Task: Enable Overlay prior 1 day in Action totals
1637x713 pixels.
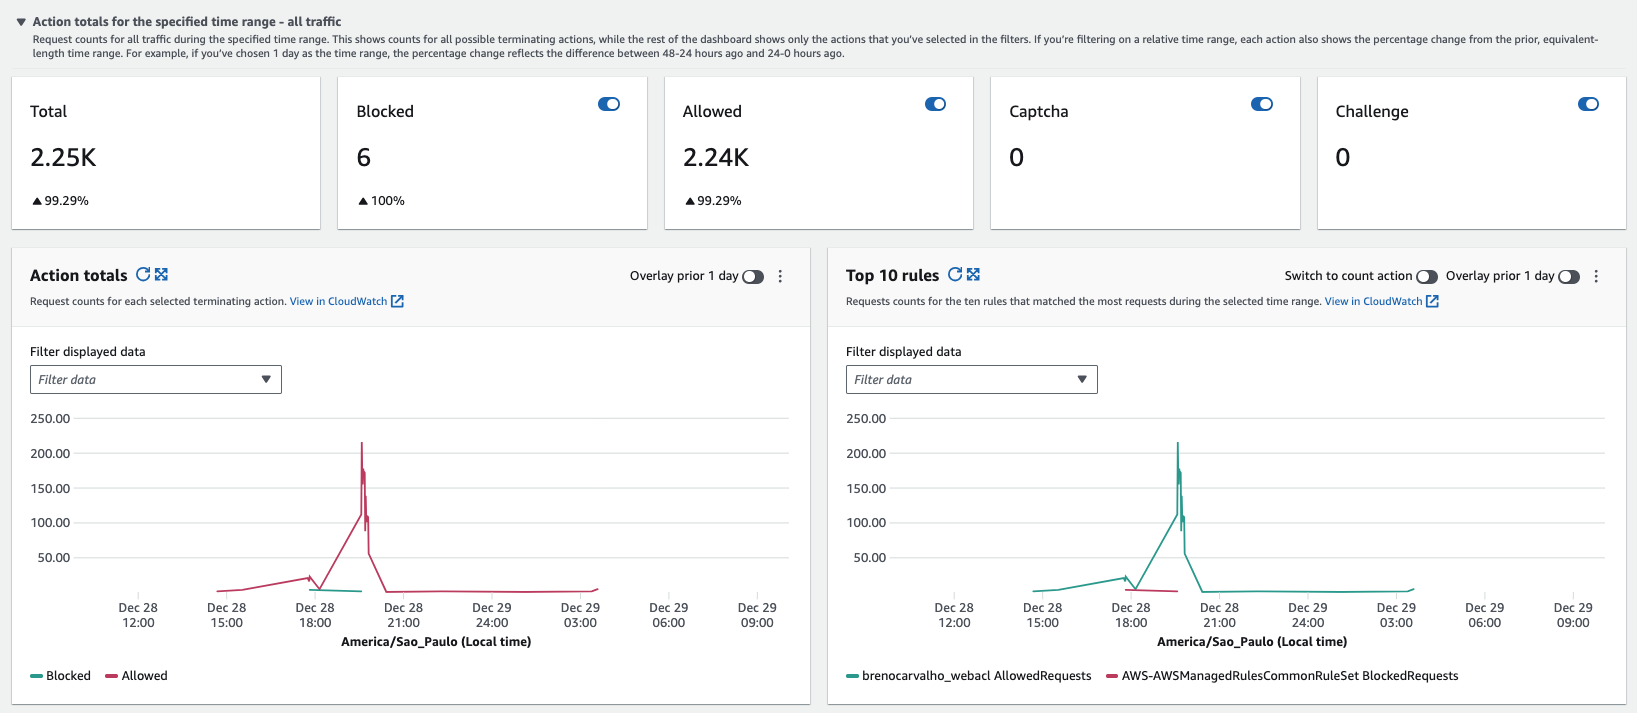Action: point(753,277)
